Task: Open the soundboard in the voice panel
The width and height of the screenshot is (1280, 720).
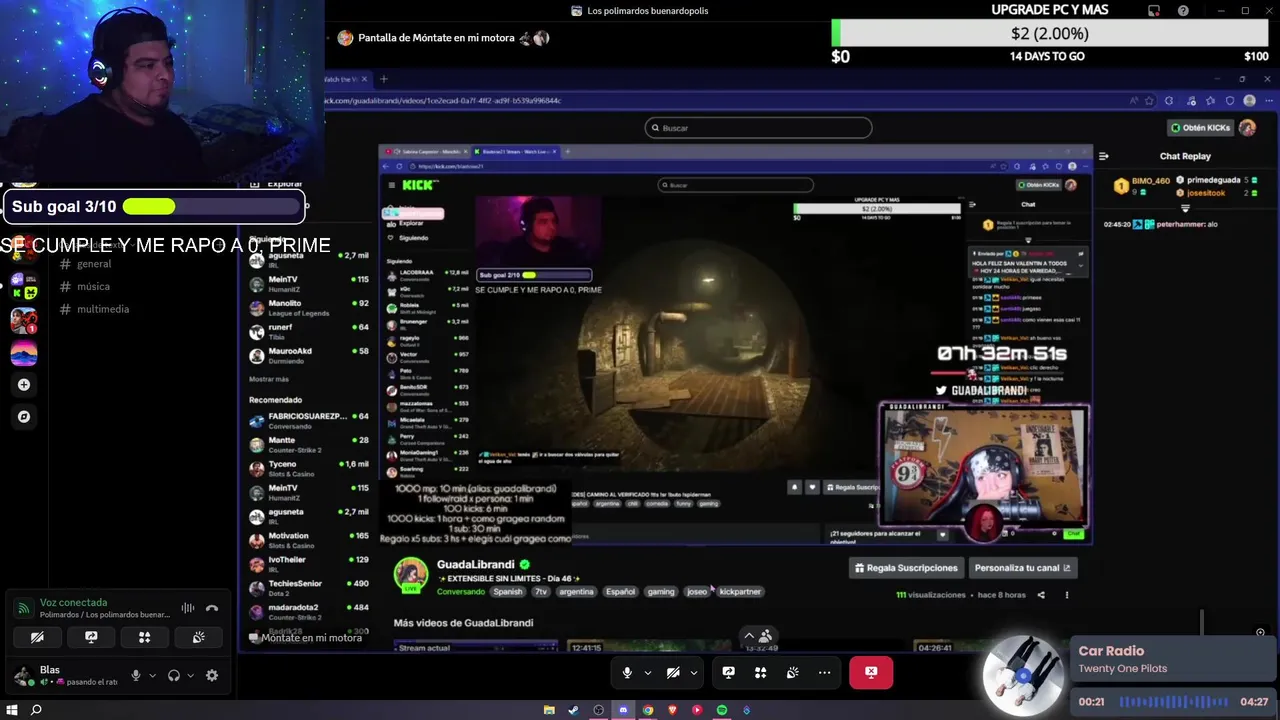Action: pos(199,637)
